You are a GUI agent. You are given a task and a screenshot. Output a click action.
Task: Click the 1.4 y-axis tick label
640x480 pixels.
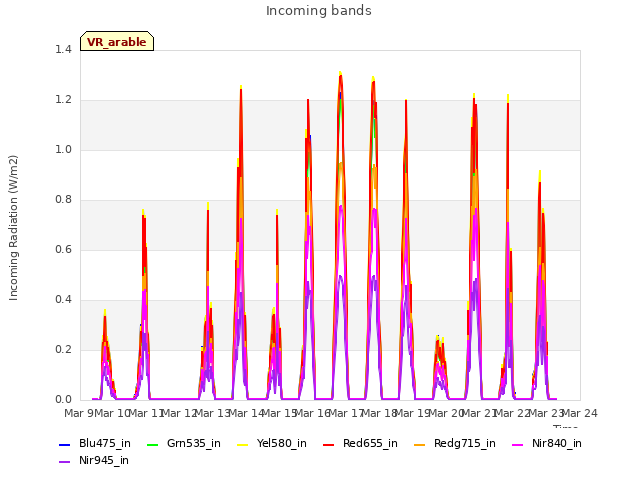[x=63, y=50]
